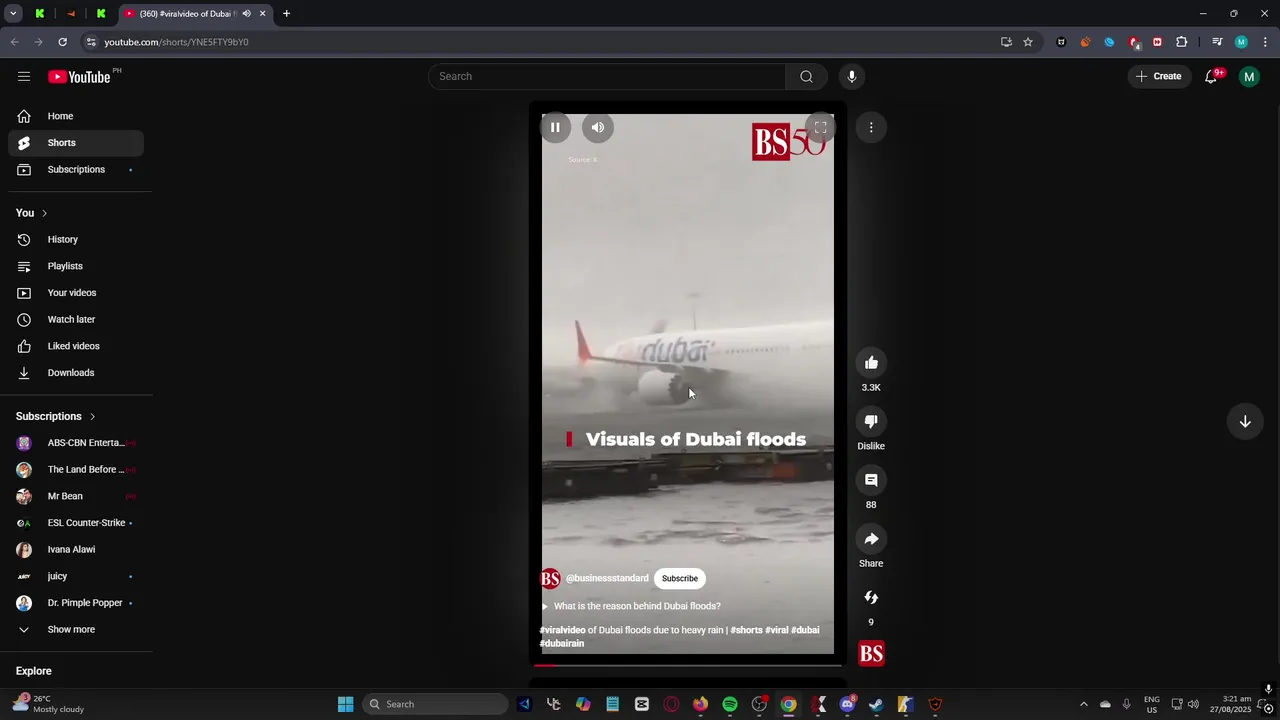Screen dimensions: 1280x720
Task: Open the Windows Start menu
Action: pos(345,704)
